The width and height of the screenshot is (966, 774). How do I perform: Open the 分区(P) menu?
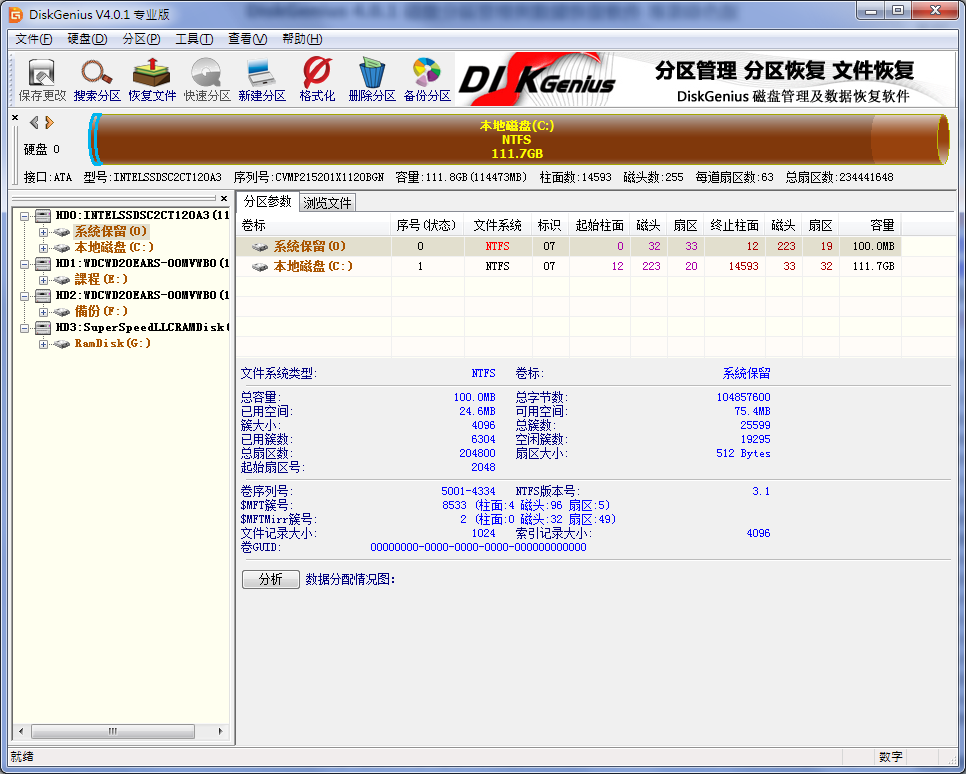(141, 39)
